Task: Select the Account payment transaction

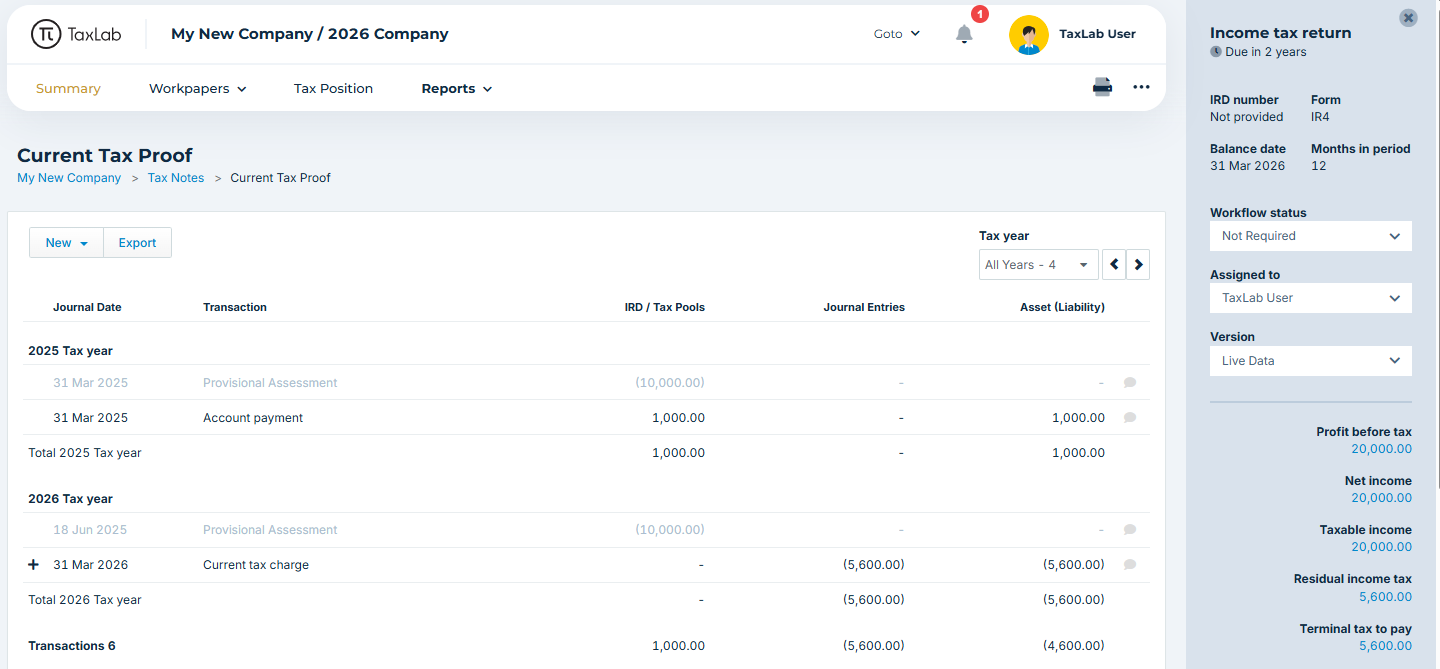Action: [x=253, y=418]
